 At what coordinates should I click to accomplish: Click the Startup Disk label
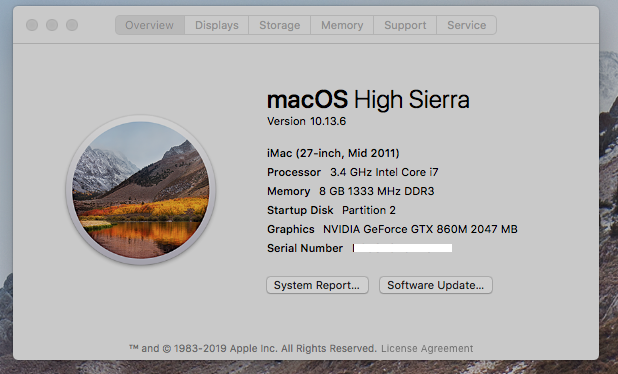pyautogui.click(x=300, y=210)
